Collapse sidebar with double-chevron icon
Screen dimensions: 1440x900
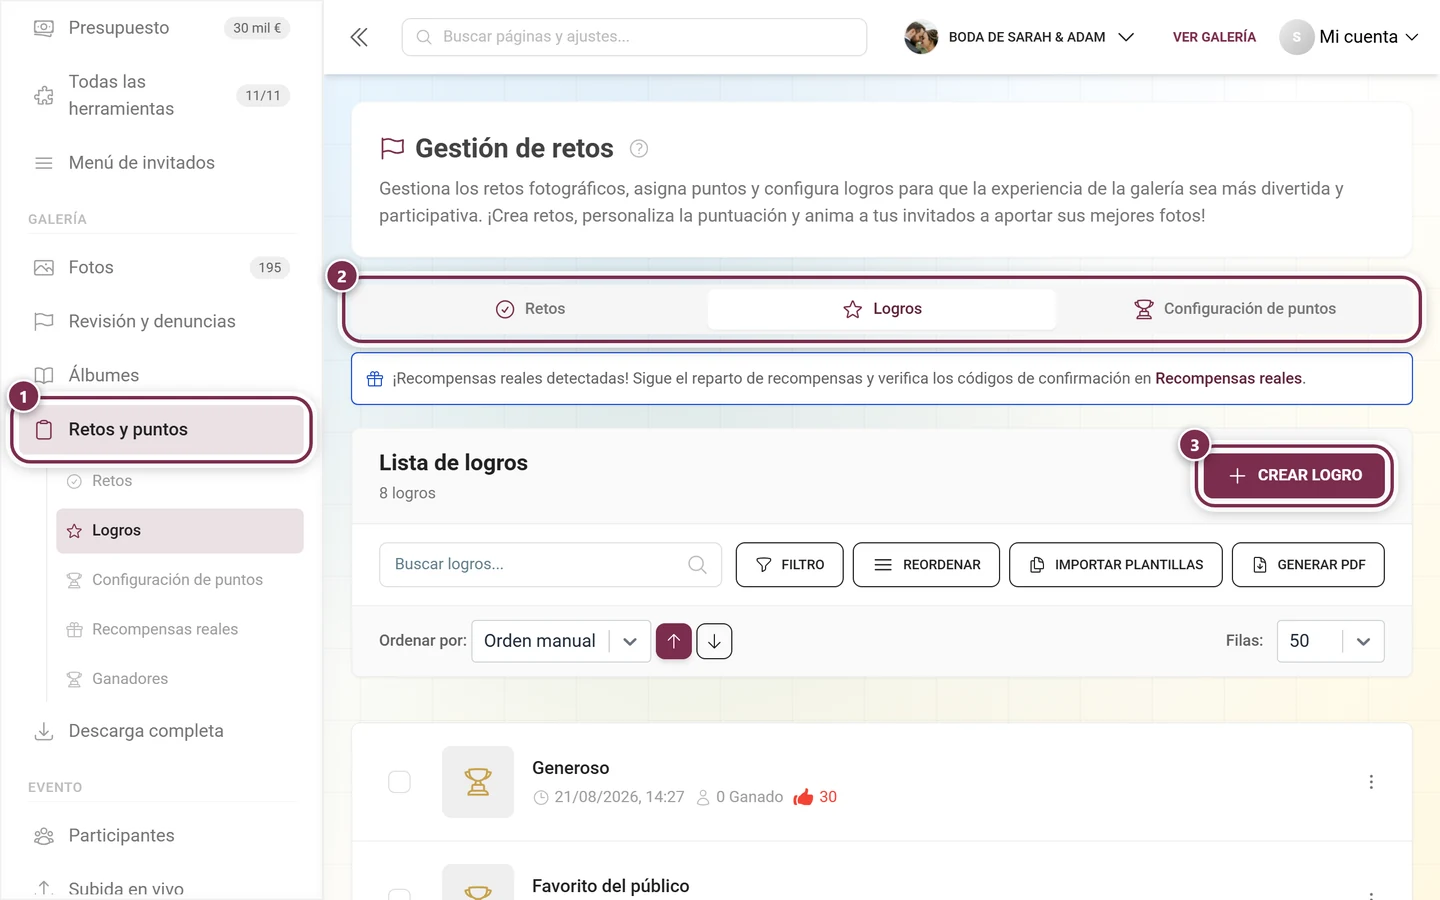359,37
